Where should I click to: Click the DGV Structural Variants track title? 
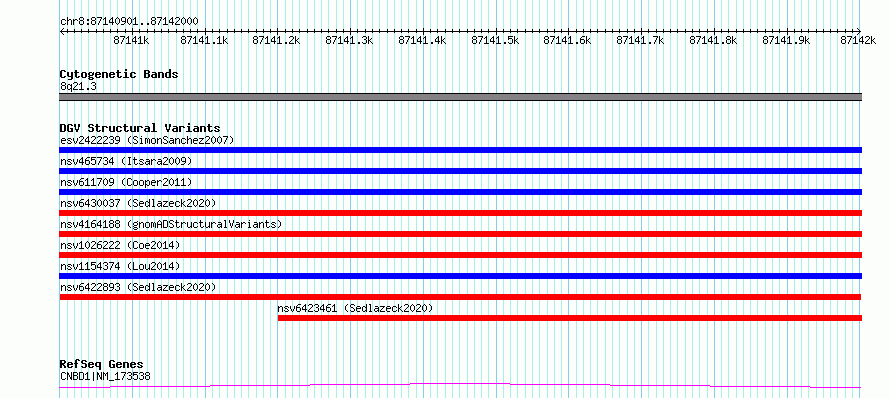pyautogui.click(x=140, y=128)
